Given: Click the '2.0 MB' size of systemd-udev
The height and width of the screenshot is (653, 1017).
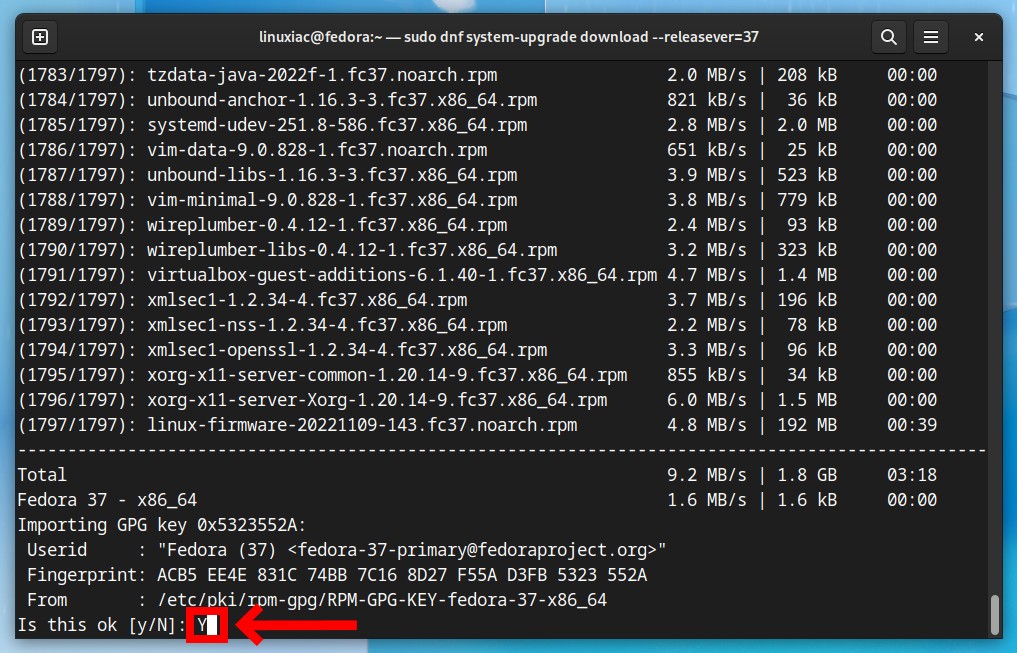Looking at the screenshot, I should [x=807, y=125].
